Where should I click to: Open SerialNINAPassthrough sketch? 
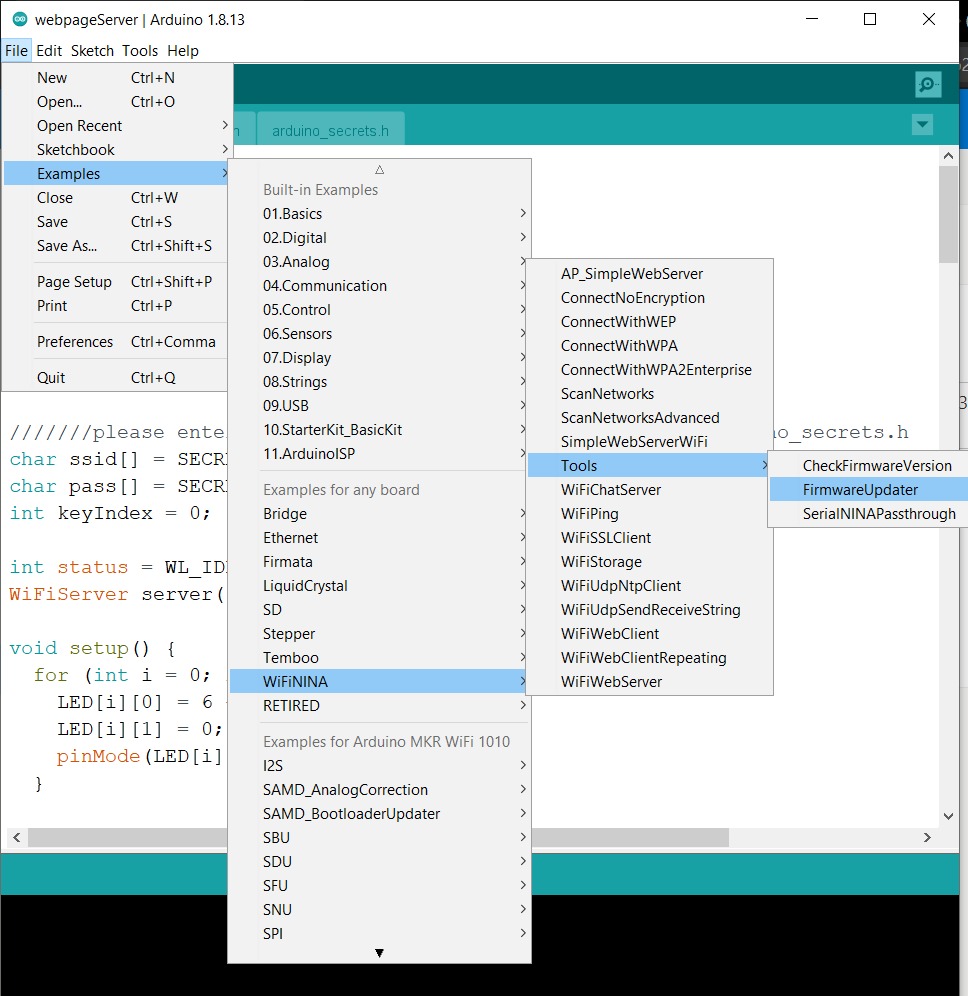869,514
